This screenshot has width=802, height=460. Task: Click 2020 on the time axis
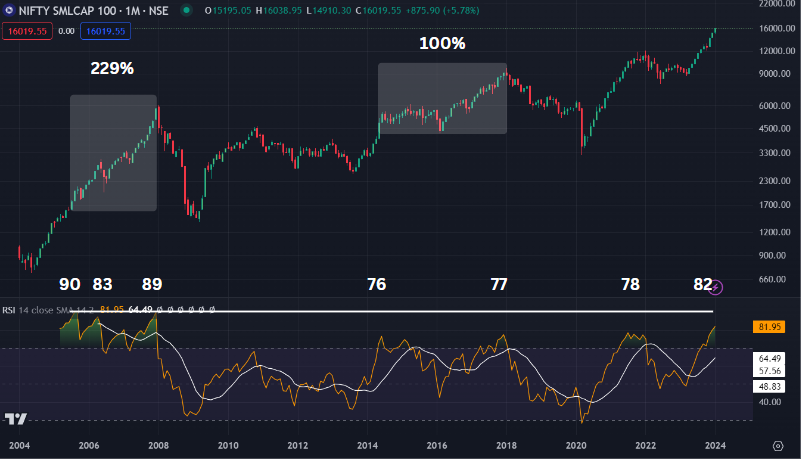(576, 446)
